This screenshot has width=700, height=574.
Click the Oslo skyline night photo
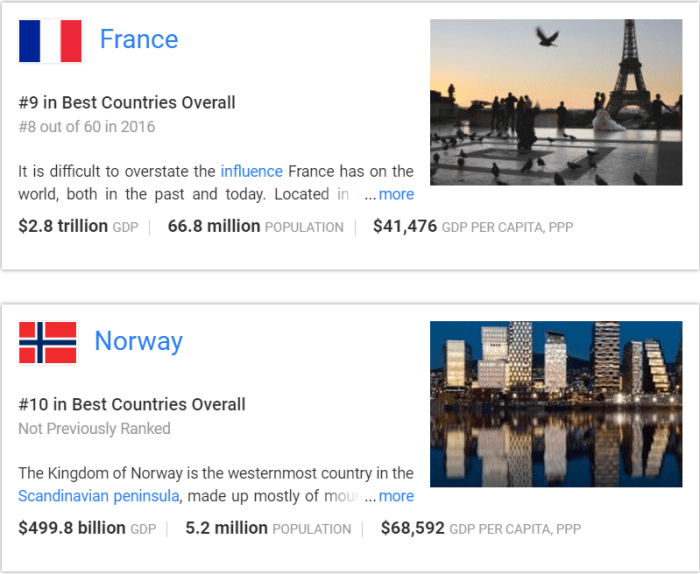point(556,404)
